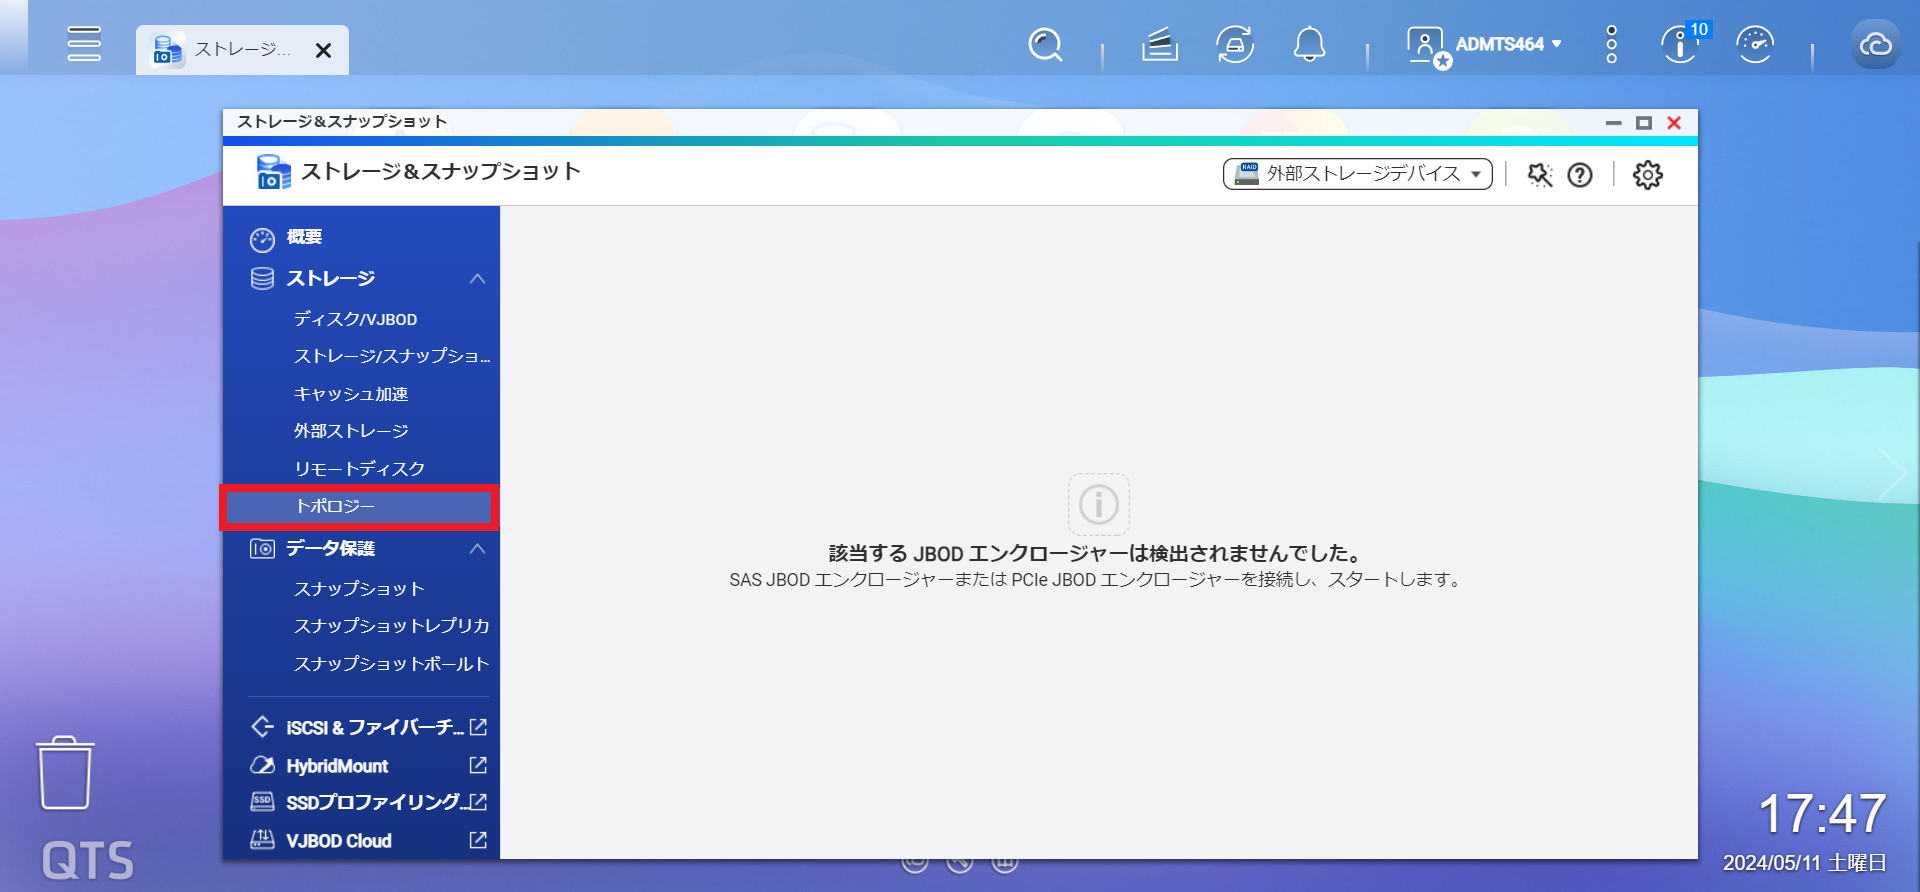
Task: Open the dashboard gauge icon
Action: coord(1755,45)
